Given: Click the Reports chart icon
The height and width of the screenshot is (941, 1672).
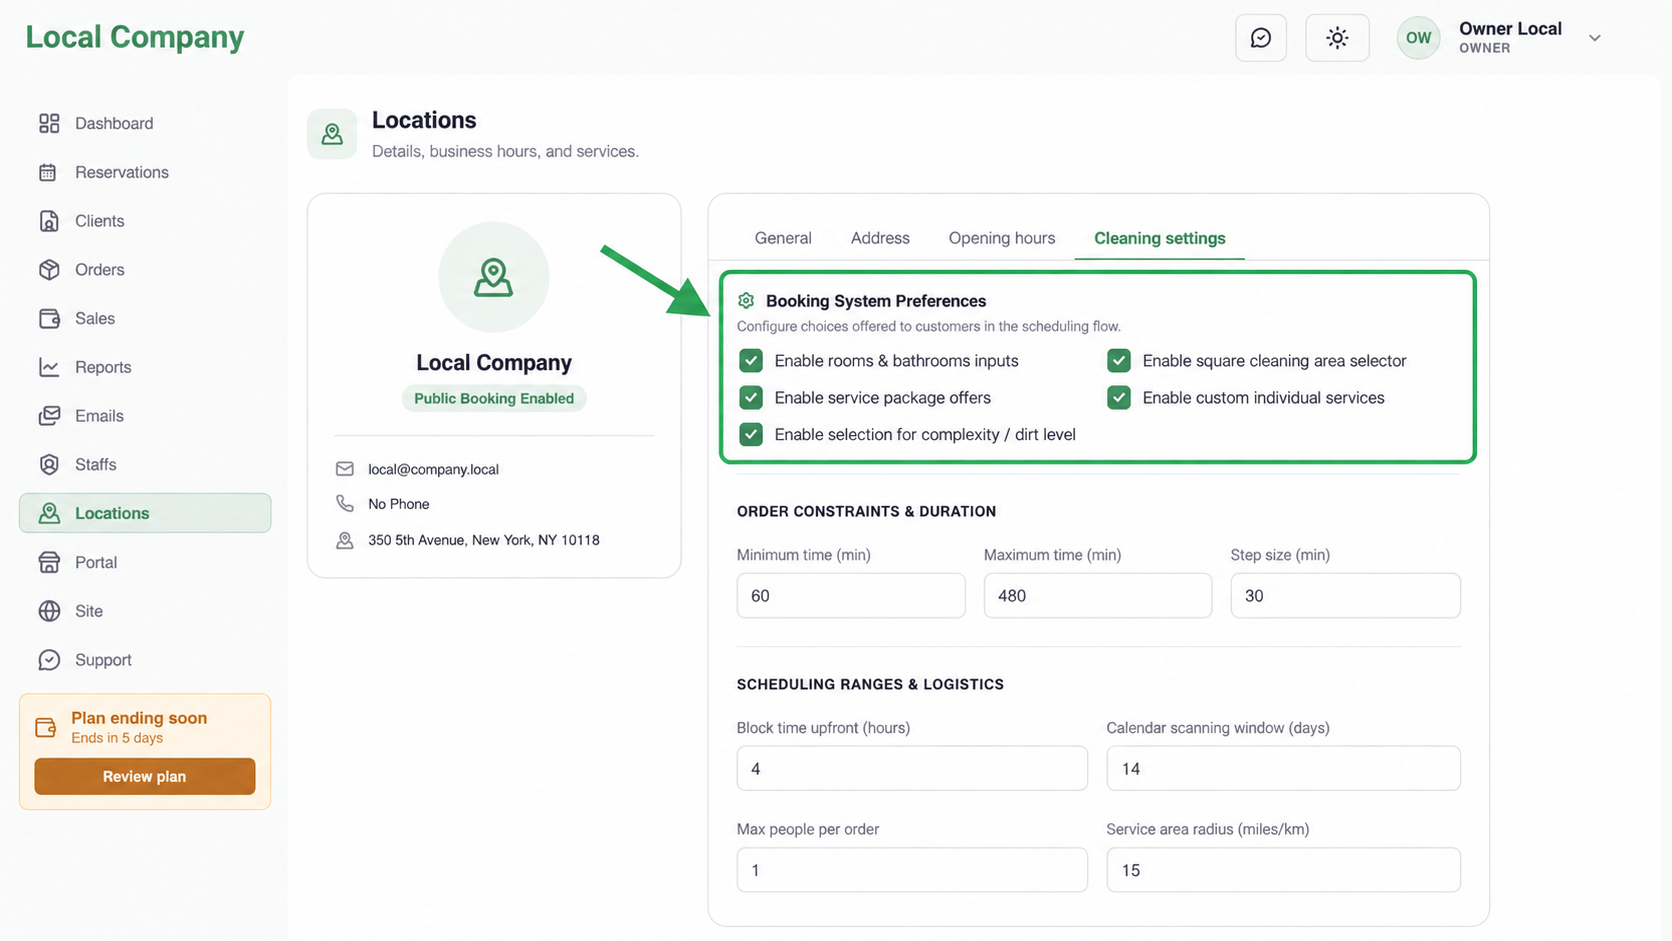Looking at the screenshot, I should coord(49,367).
